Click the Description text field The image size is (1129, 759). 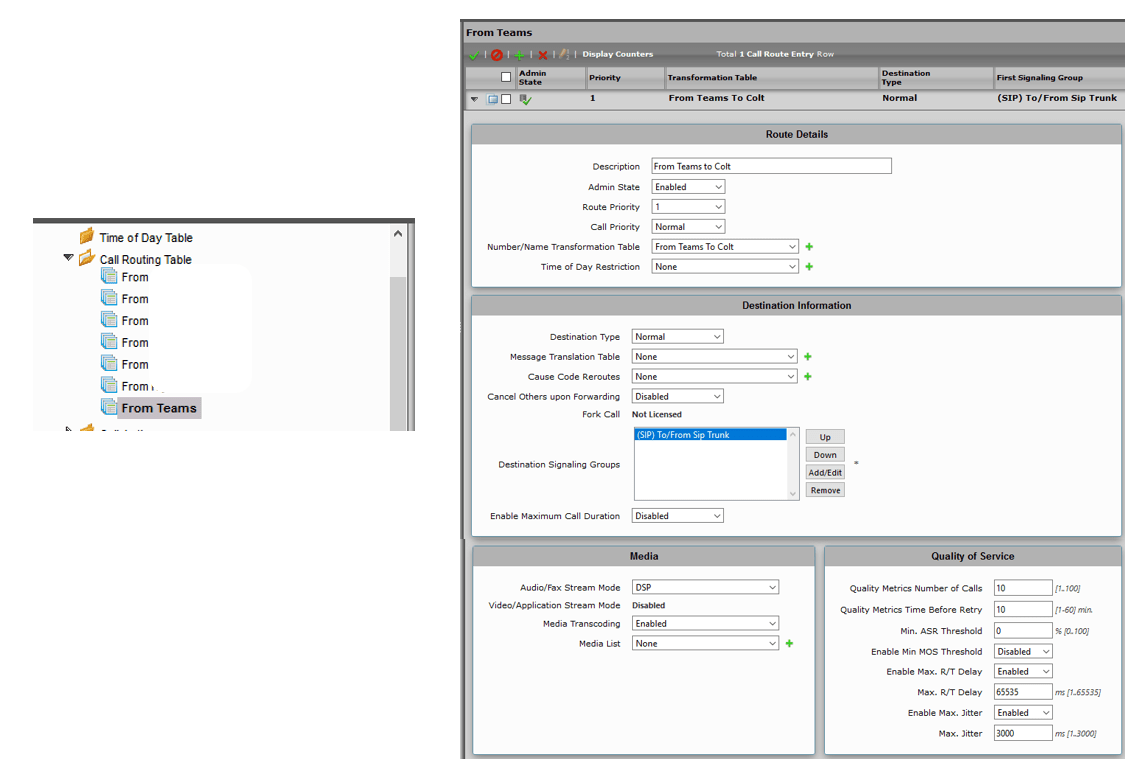click(x=770, y=167)
